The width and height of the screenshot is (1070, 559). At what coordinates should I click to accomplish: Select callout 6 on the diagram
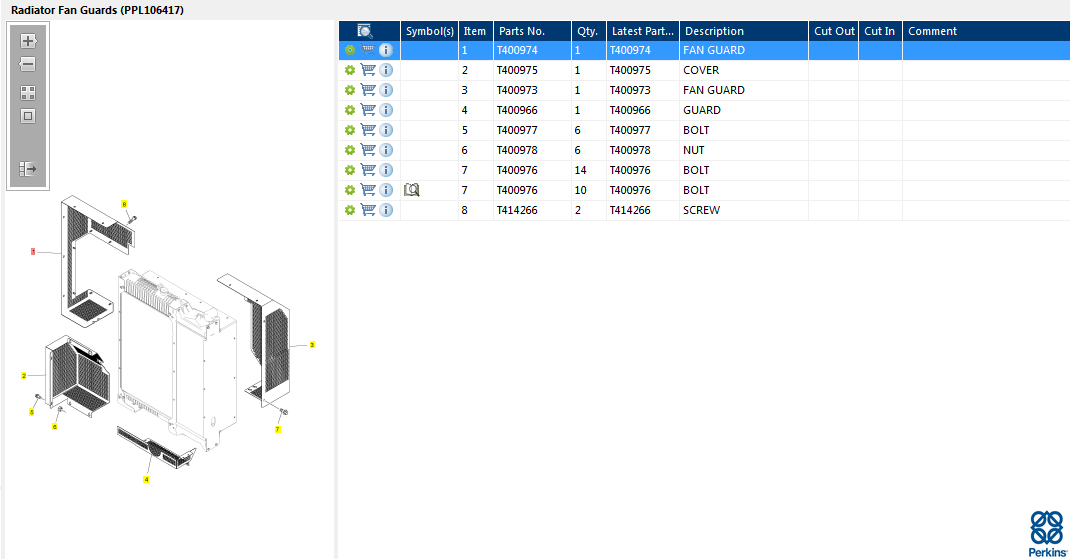coord(55,427)
